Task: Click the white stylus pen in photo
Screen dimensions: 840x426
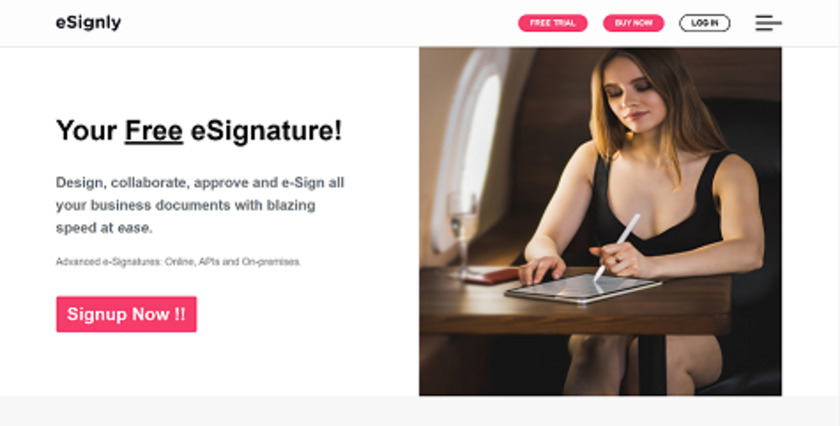Action: (618, 246)
